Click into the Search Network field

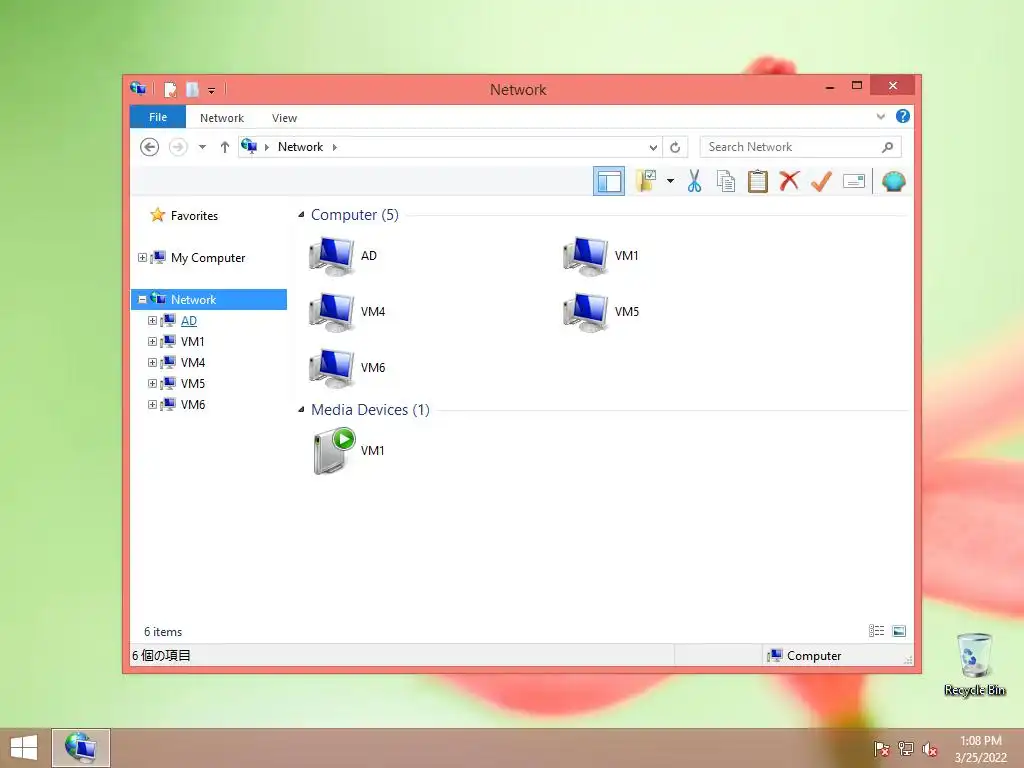[801, 147]
